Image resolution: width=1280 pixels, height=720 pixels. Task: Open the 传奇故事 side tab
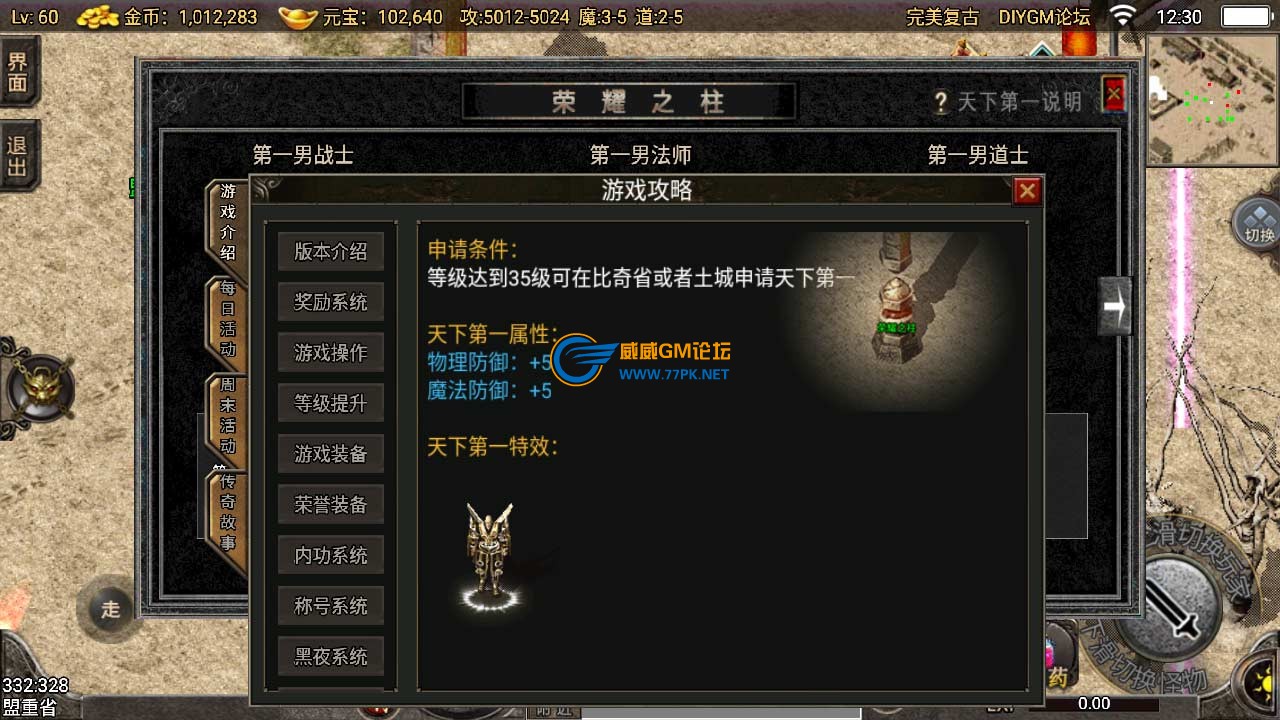[x=228, y=512]
